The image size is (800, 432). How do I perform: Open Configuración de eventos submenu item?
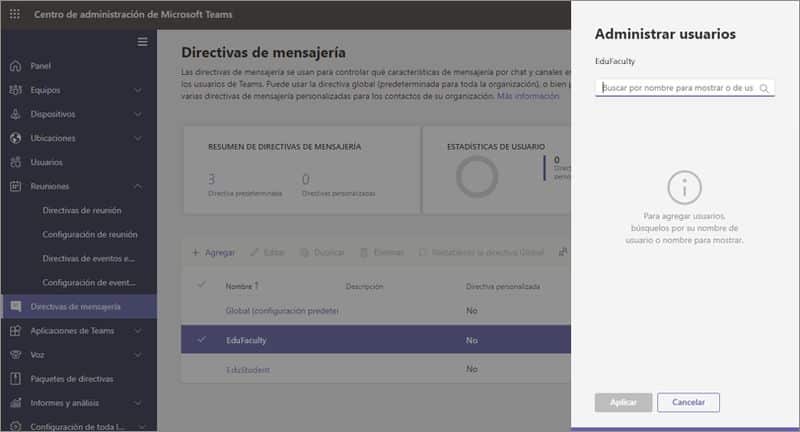[89, 282]
